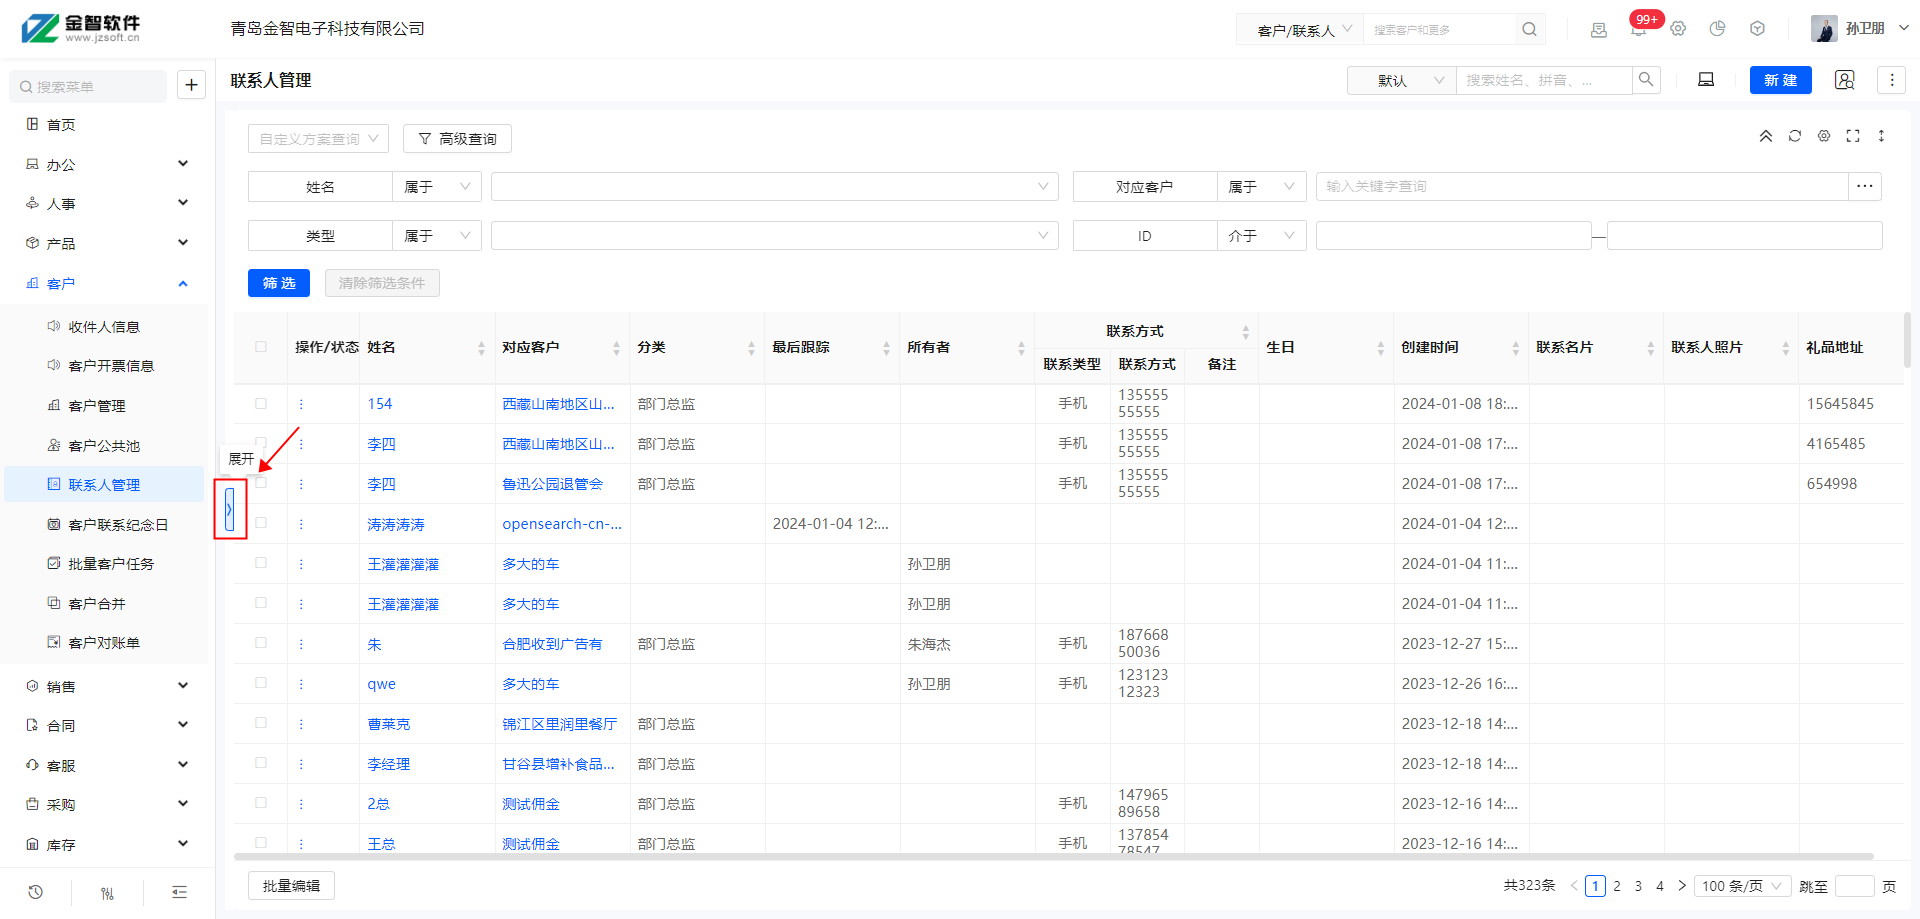Open the settings gear in top header
Image resolution: width=1920 pixels, height=919 pixels.
[x=1678, y=29]
